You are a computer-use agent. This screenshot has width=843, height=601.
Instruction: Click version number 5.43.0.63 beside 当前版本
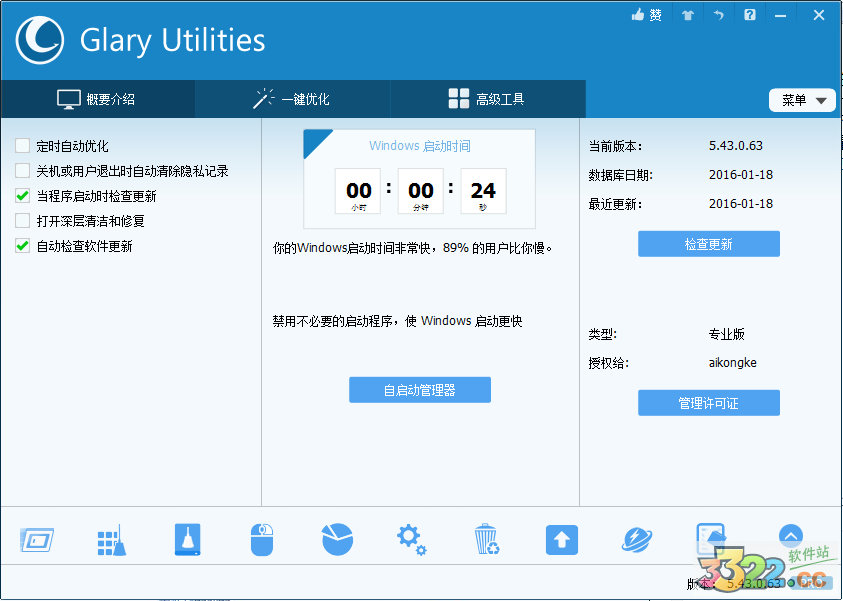click(x=735, y=146)
